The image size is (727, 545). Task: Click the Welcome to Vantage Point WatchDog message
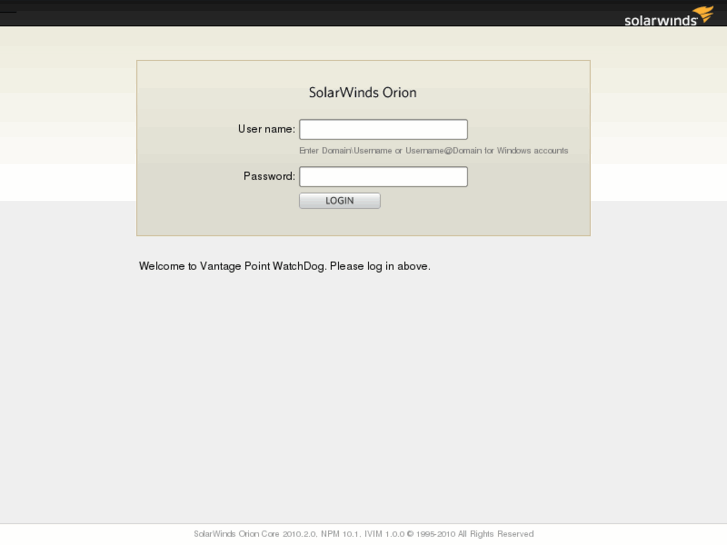[285, 266]
